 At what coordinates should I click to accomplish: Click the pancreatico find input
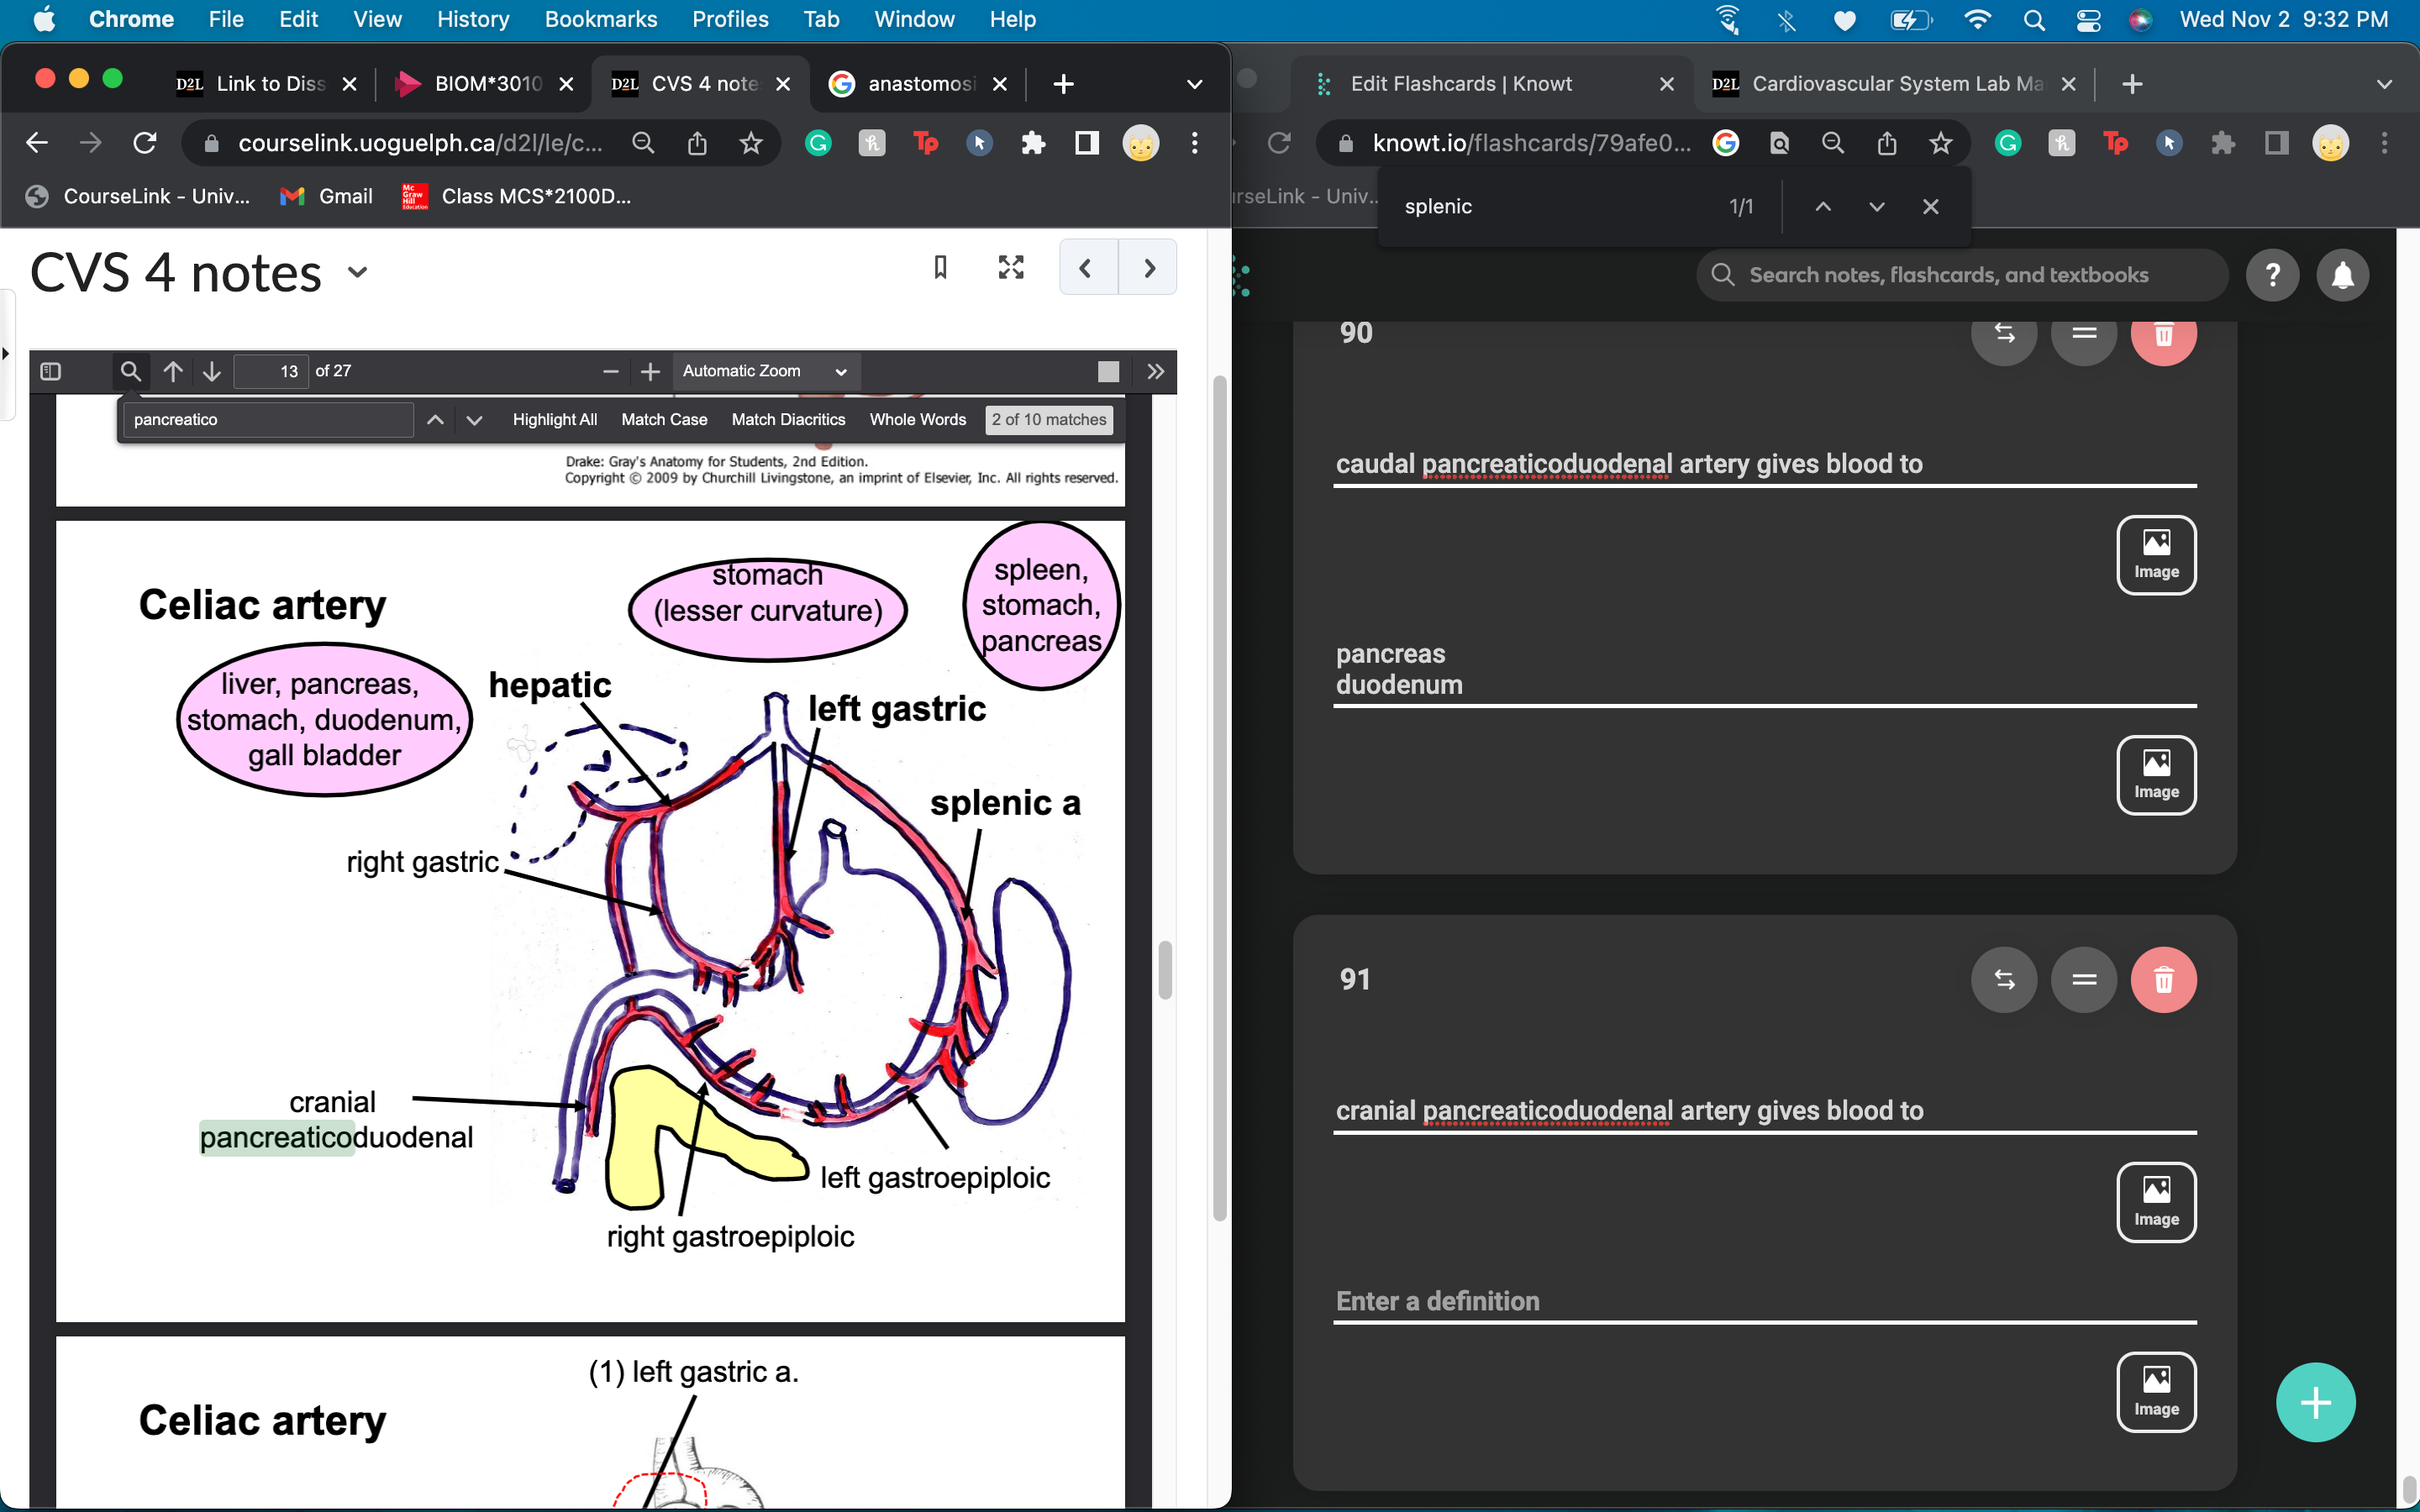[268, 420]
